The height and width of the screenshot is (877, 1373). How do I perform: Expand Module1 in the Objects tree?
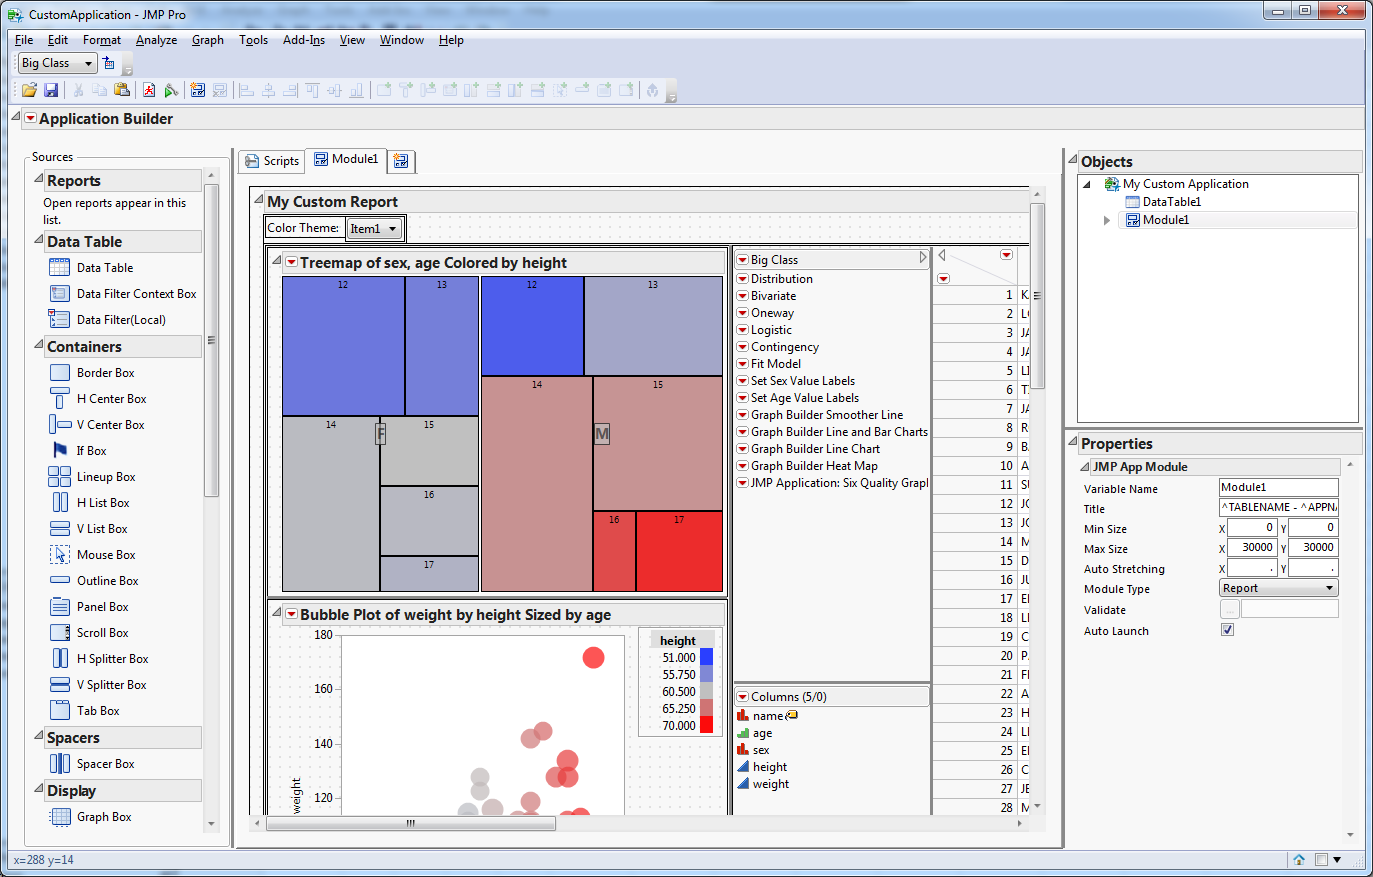point(1104,219)
